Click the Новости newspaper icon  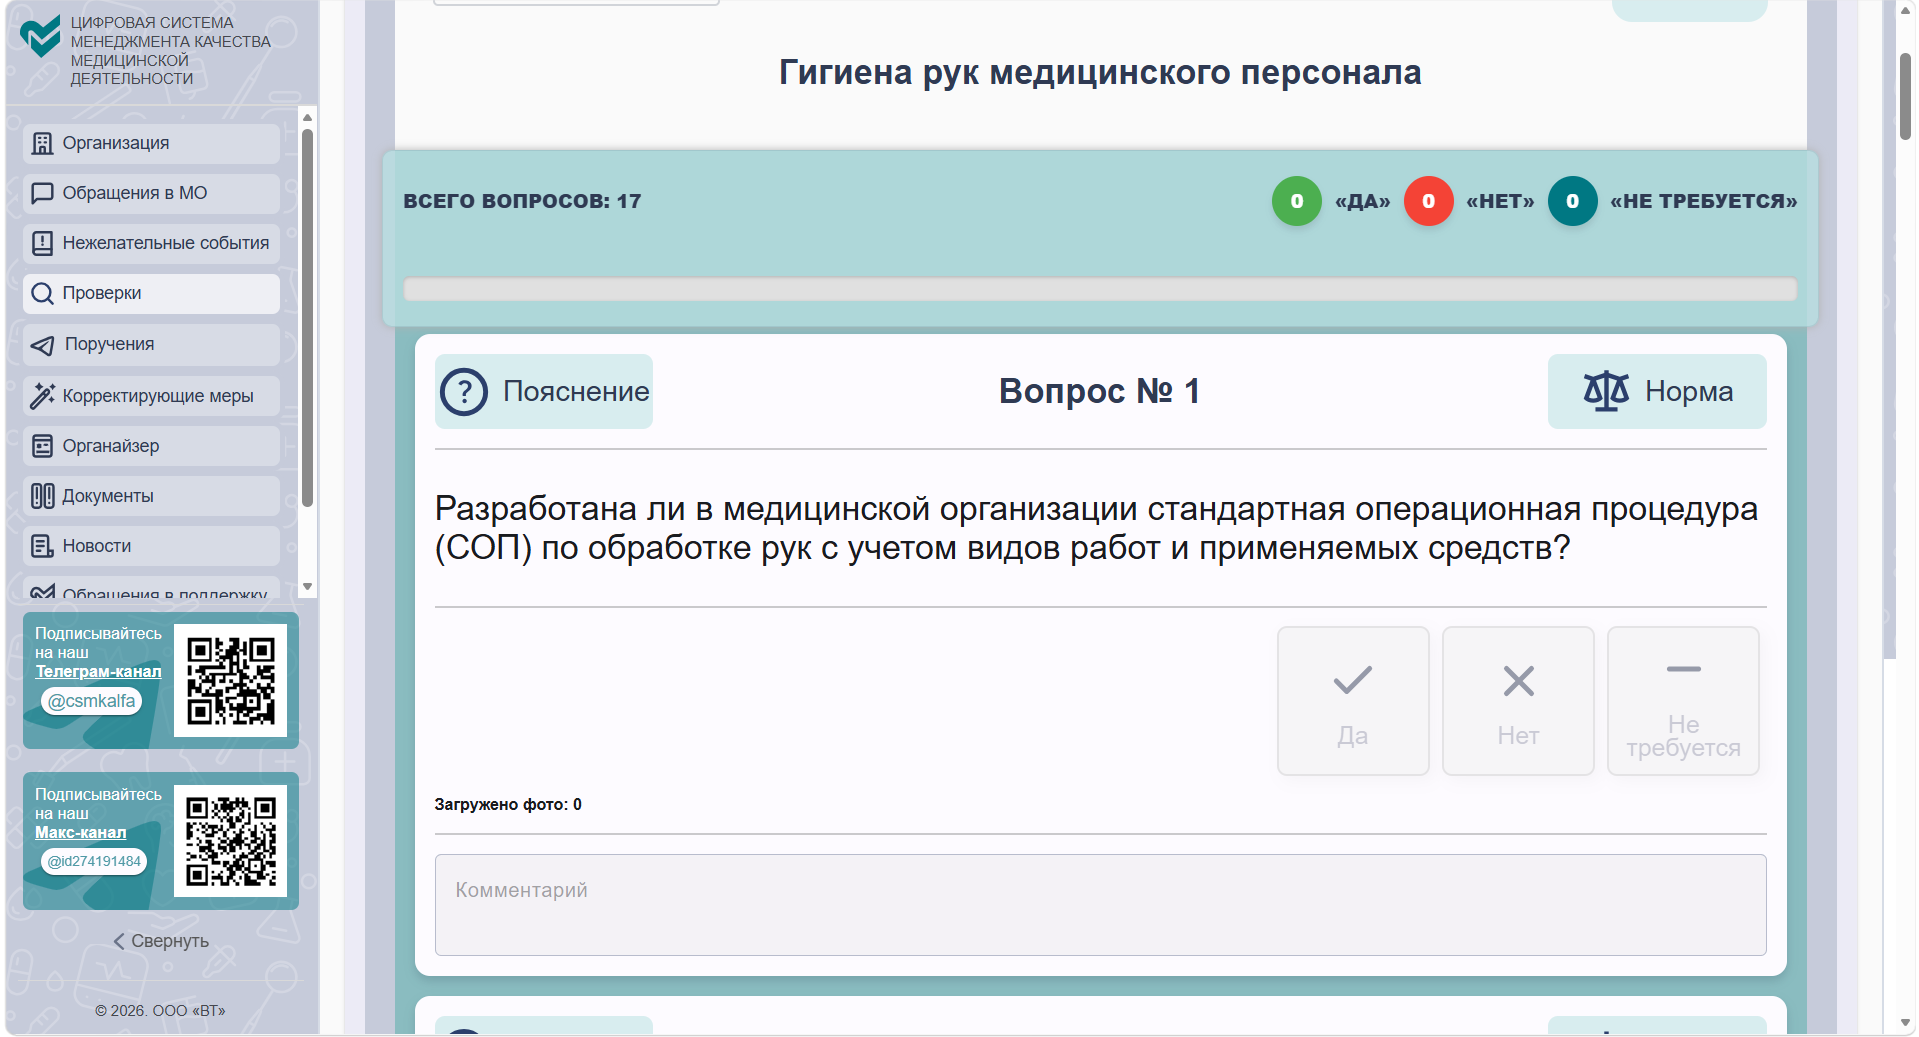tap(42, 546)
